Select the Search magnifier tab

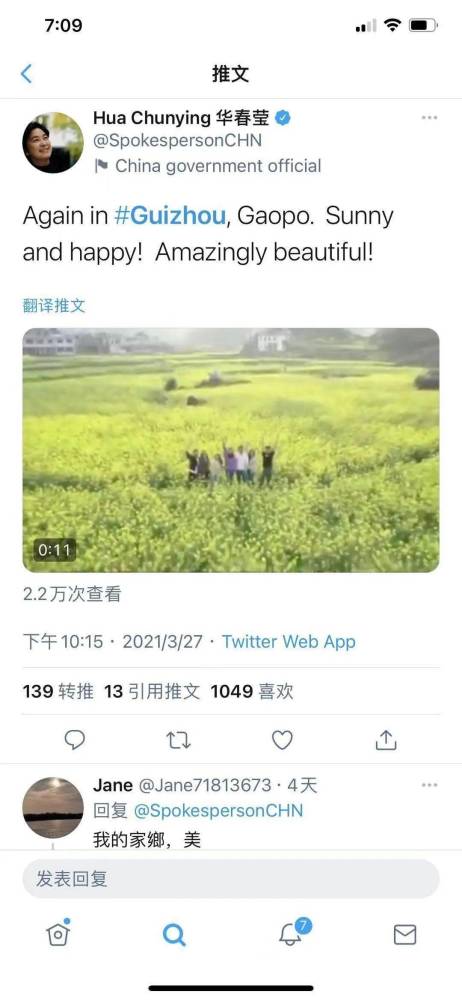pyautogui.click(x=174, y=935)
